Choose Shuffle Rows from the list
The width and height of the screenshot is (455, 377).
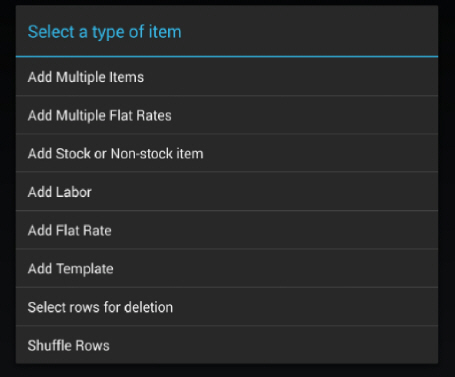227,345
